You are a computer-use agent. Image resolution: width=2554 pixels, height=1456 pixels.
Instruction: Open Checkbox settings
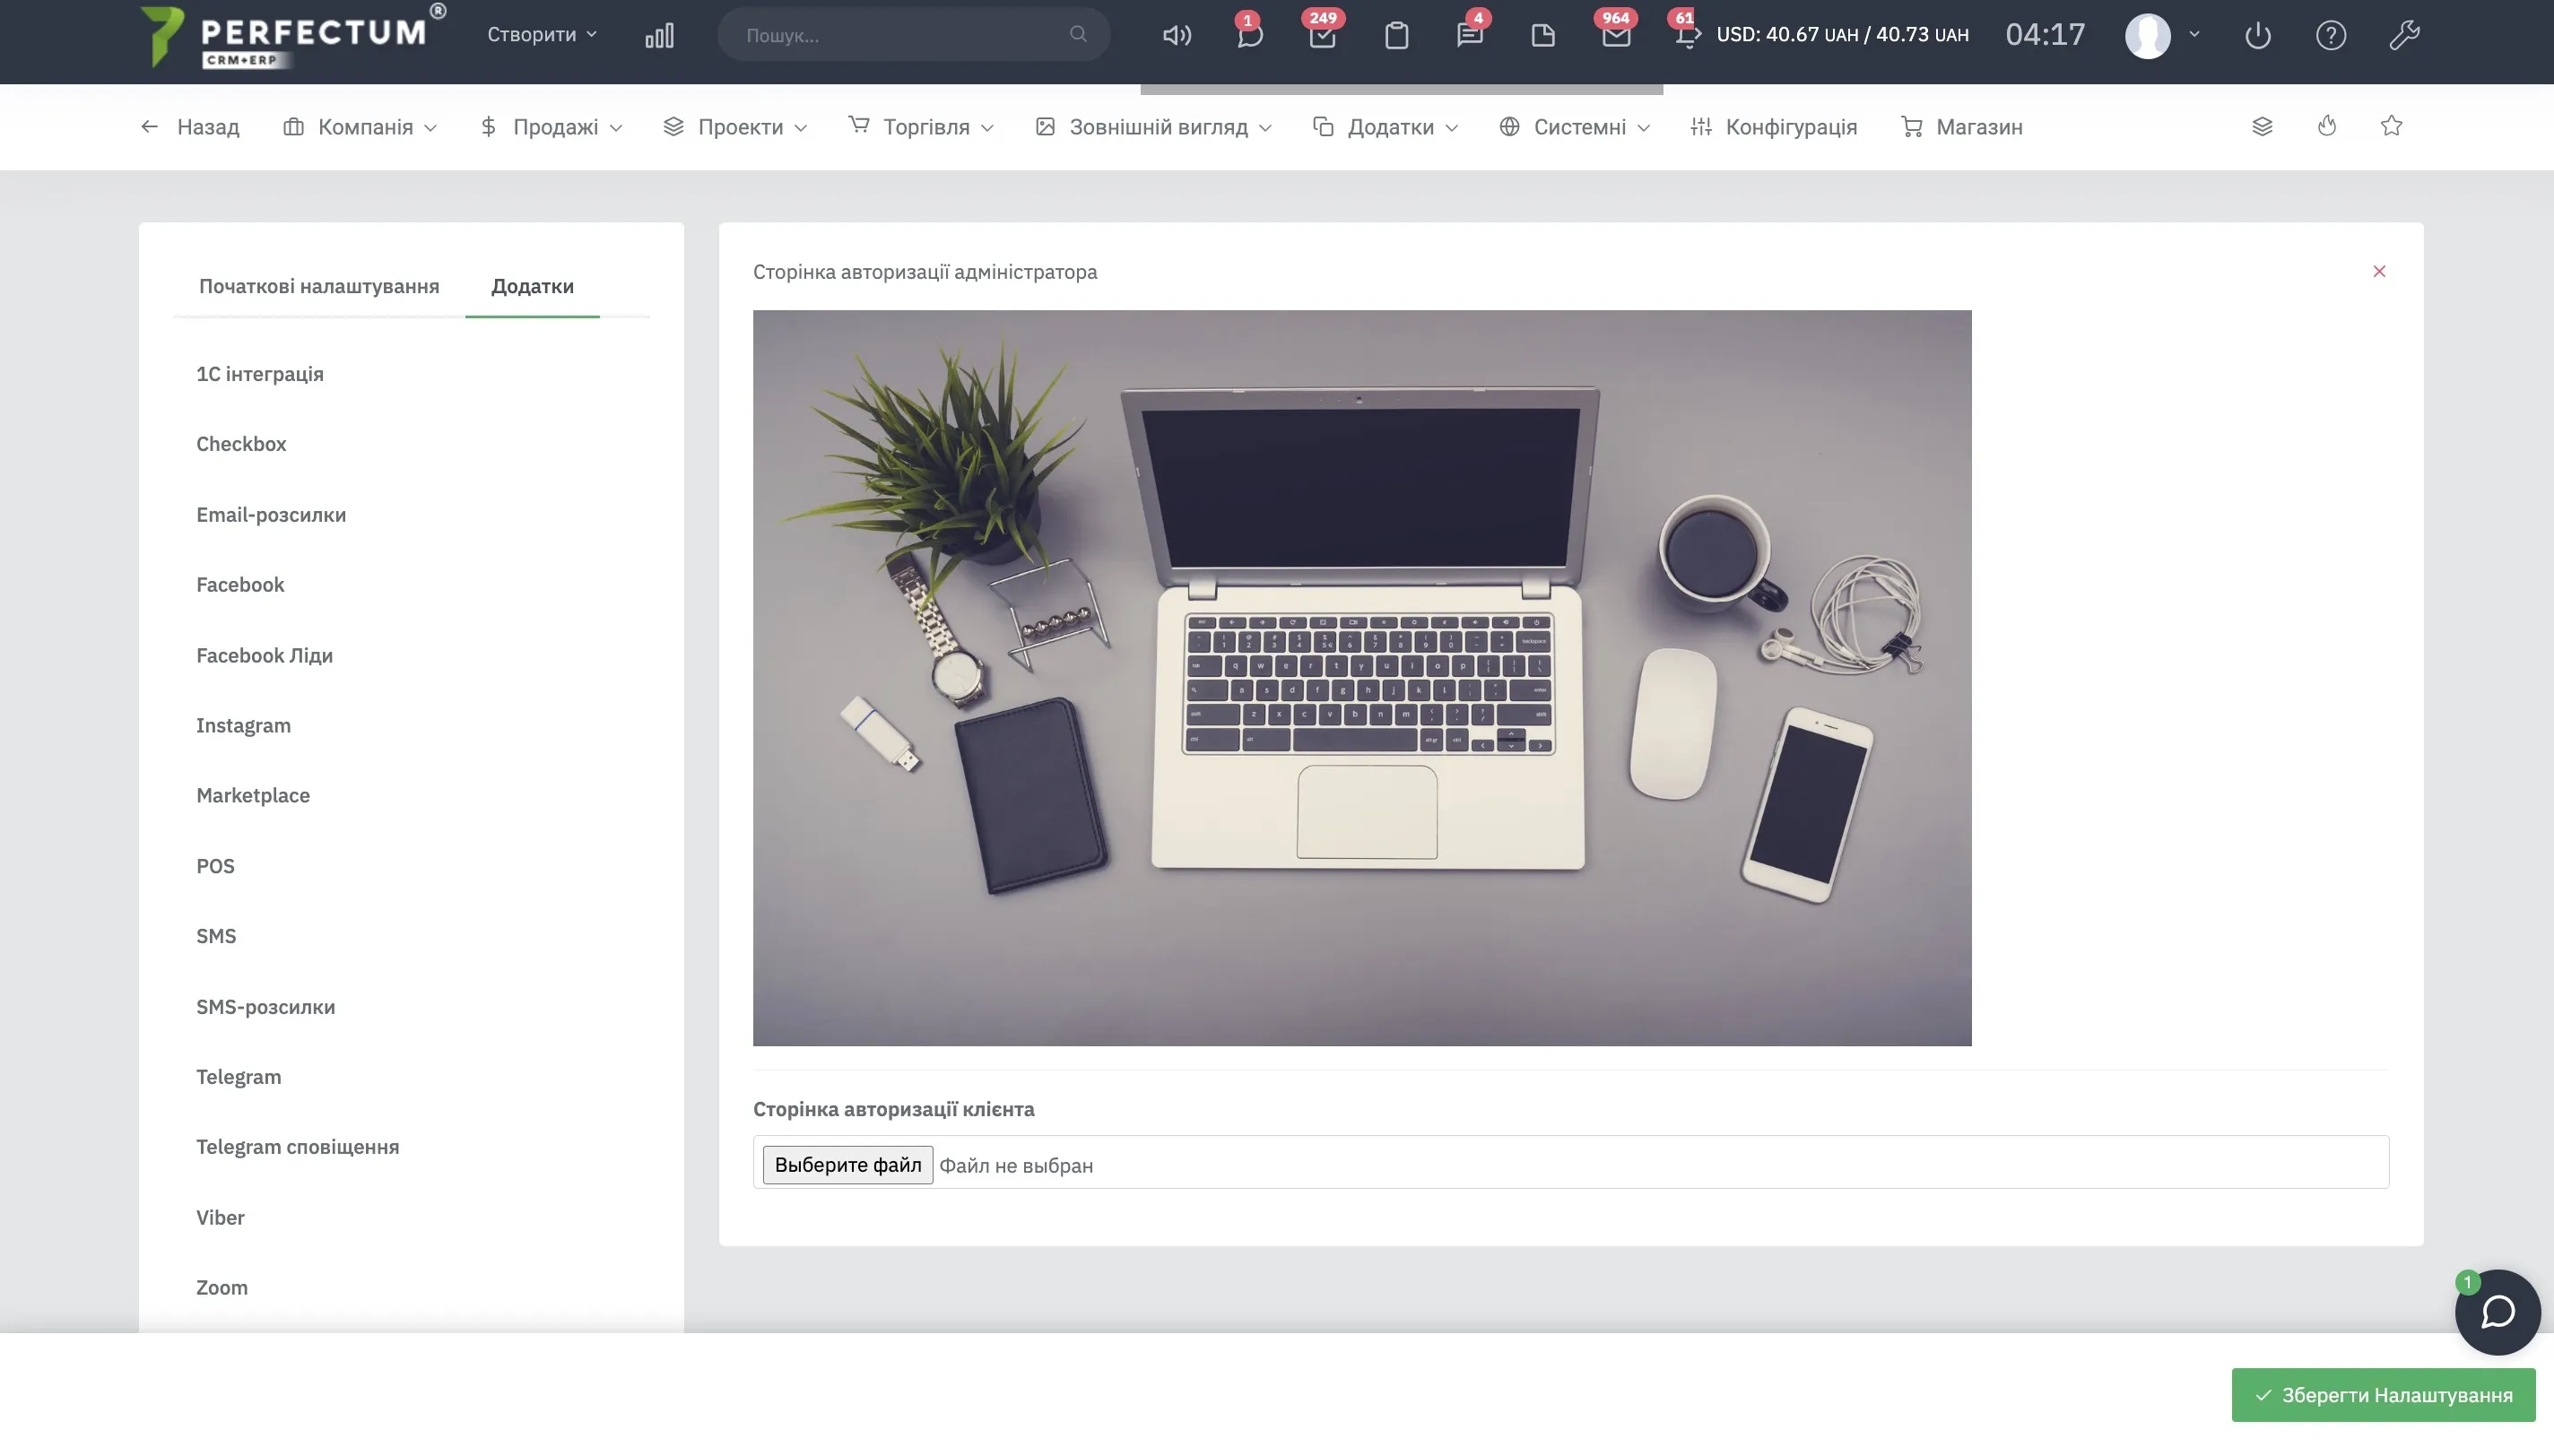click(x=241, y=444)
